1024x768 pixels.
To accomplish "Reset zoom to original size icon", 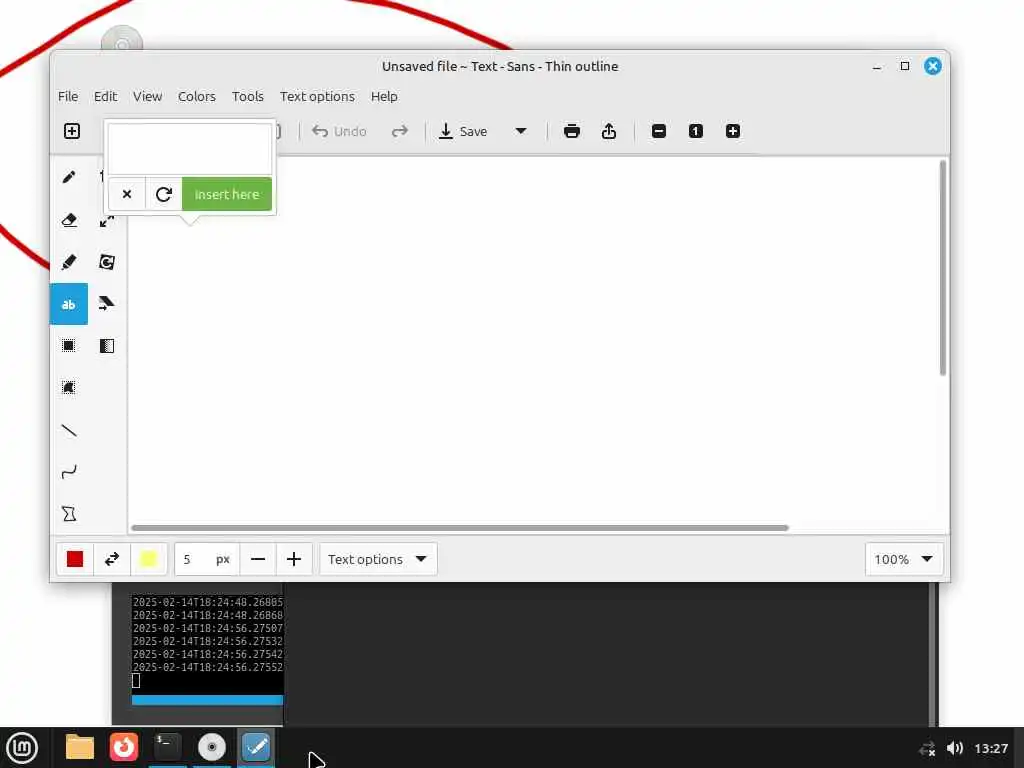I will click(696, 131).
